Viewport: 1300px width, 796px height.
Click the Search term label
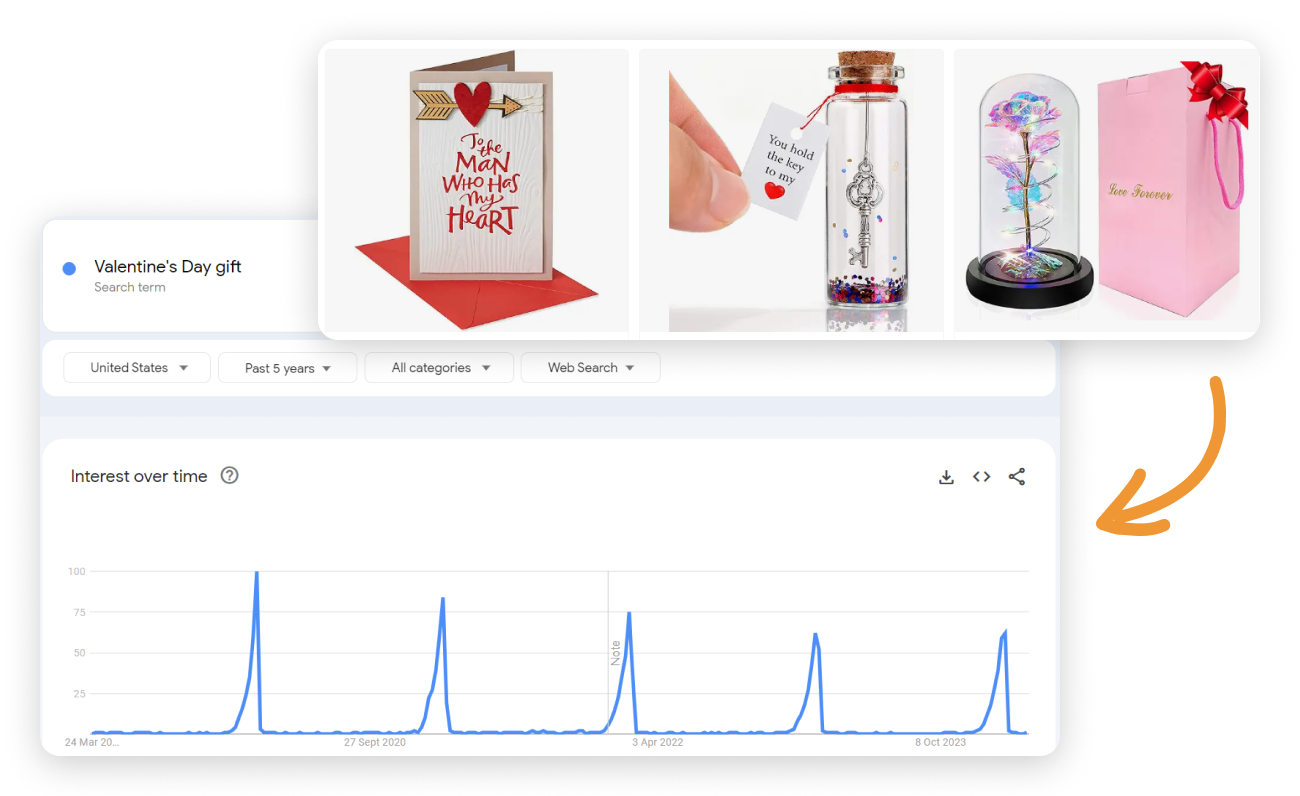pyautogui.click(x=130, y=287)
